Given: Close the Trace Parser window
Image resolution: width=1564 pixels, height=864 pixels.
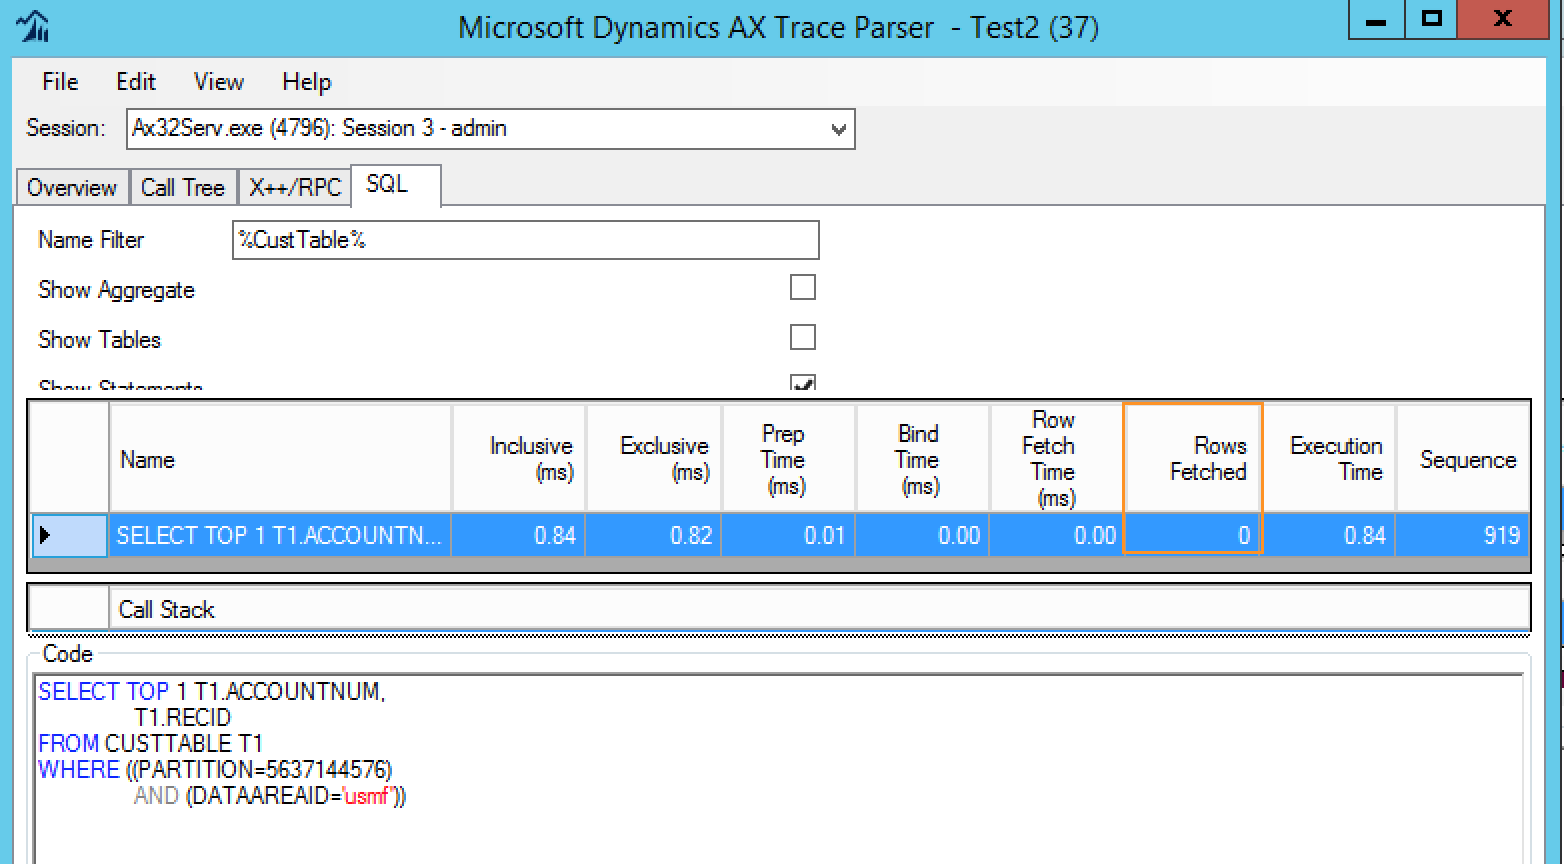Looking at the screenshot, I should tap(1502, 20).
